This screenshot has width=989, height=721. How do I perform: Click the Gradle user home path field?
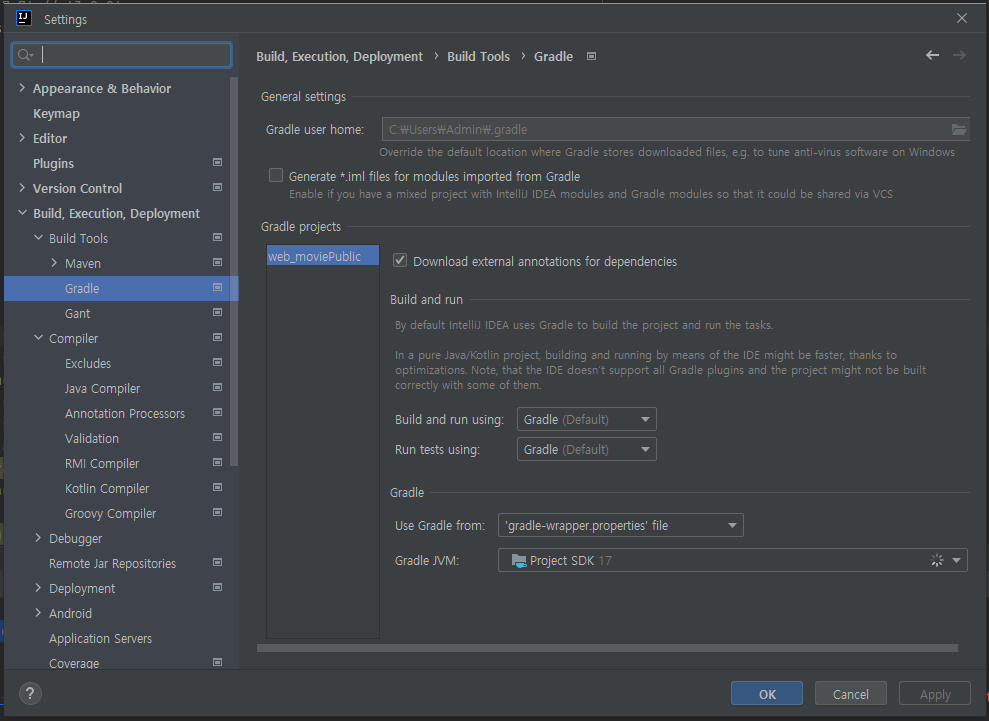pos(665,129)
